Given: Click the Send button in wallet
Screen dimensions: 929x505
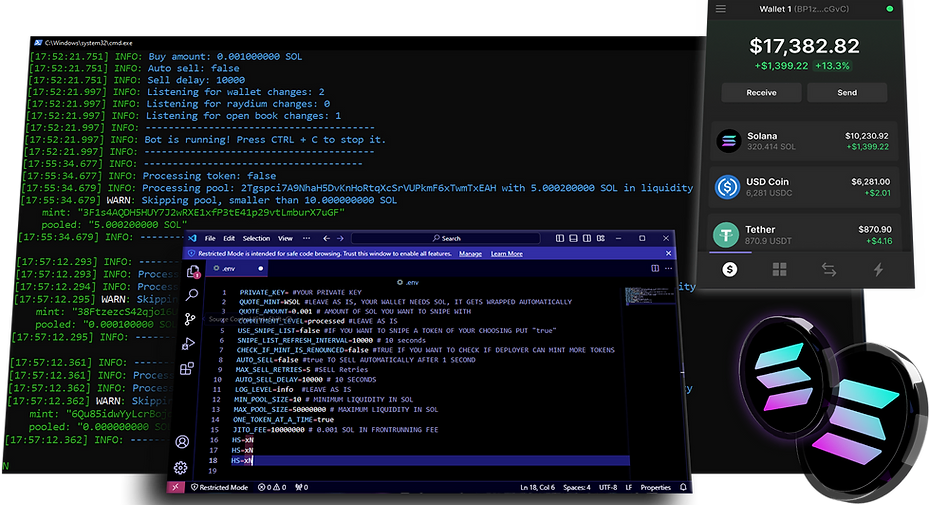Looking at the screenshot, I should 847,92.
